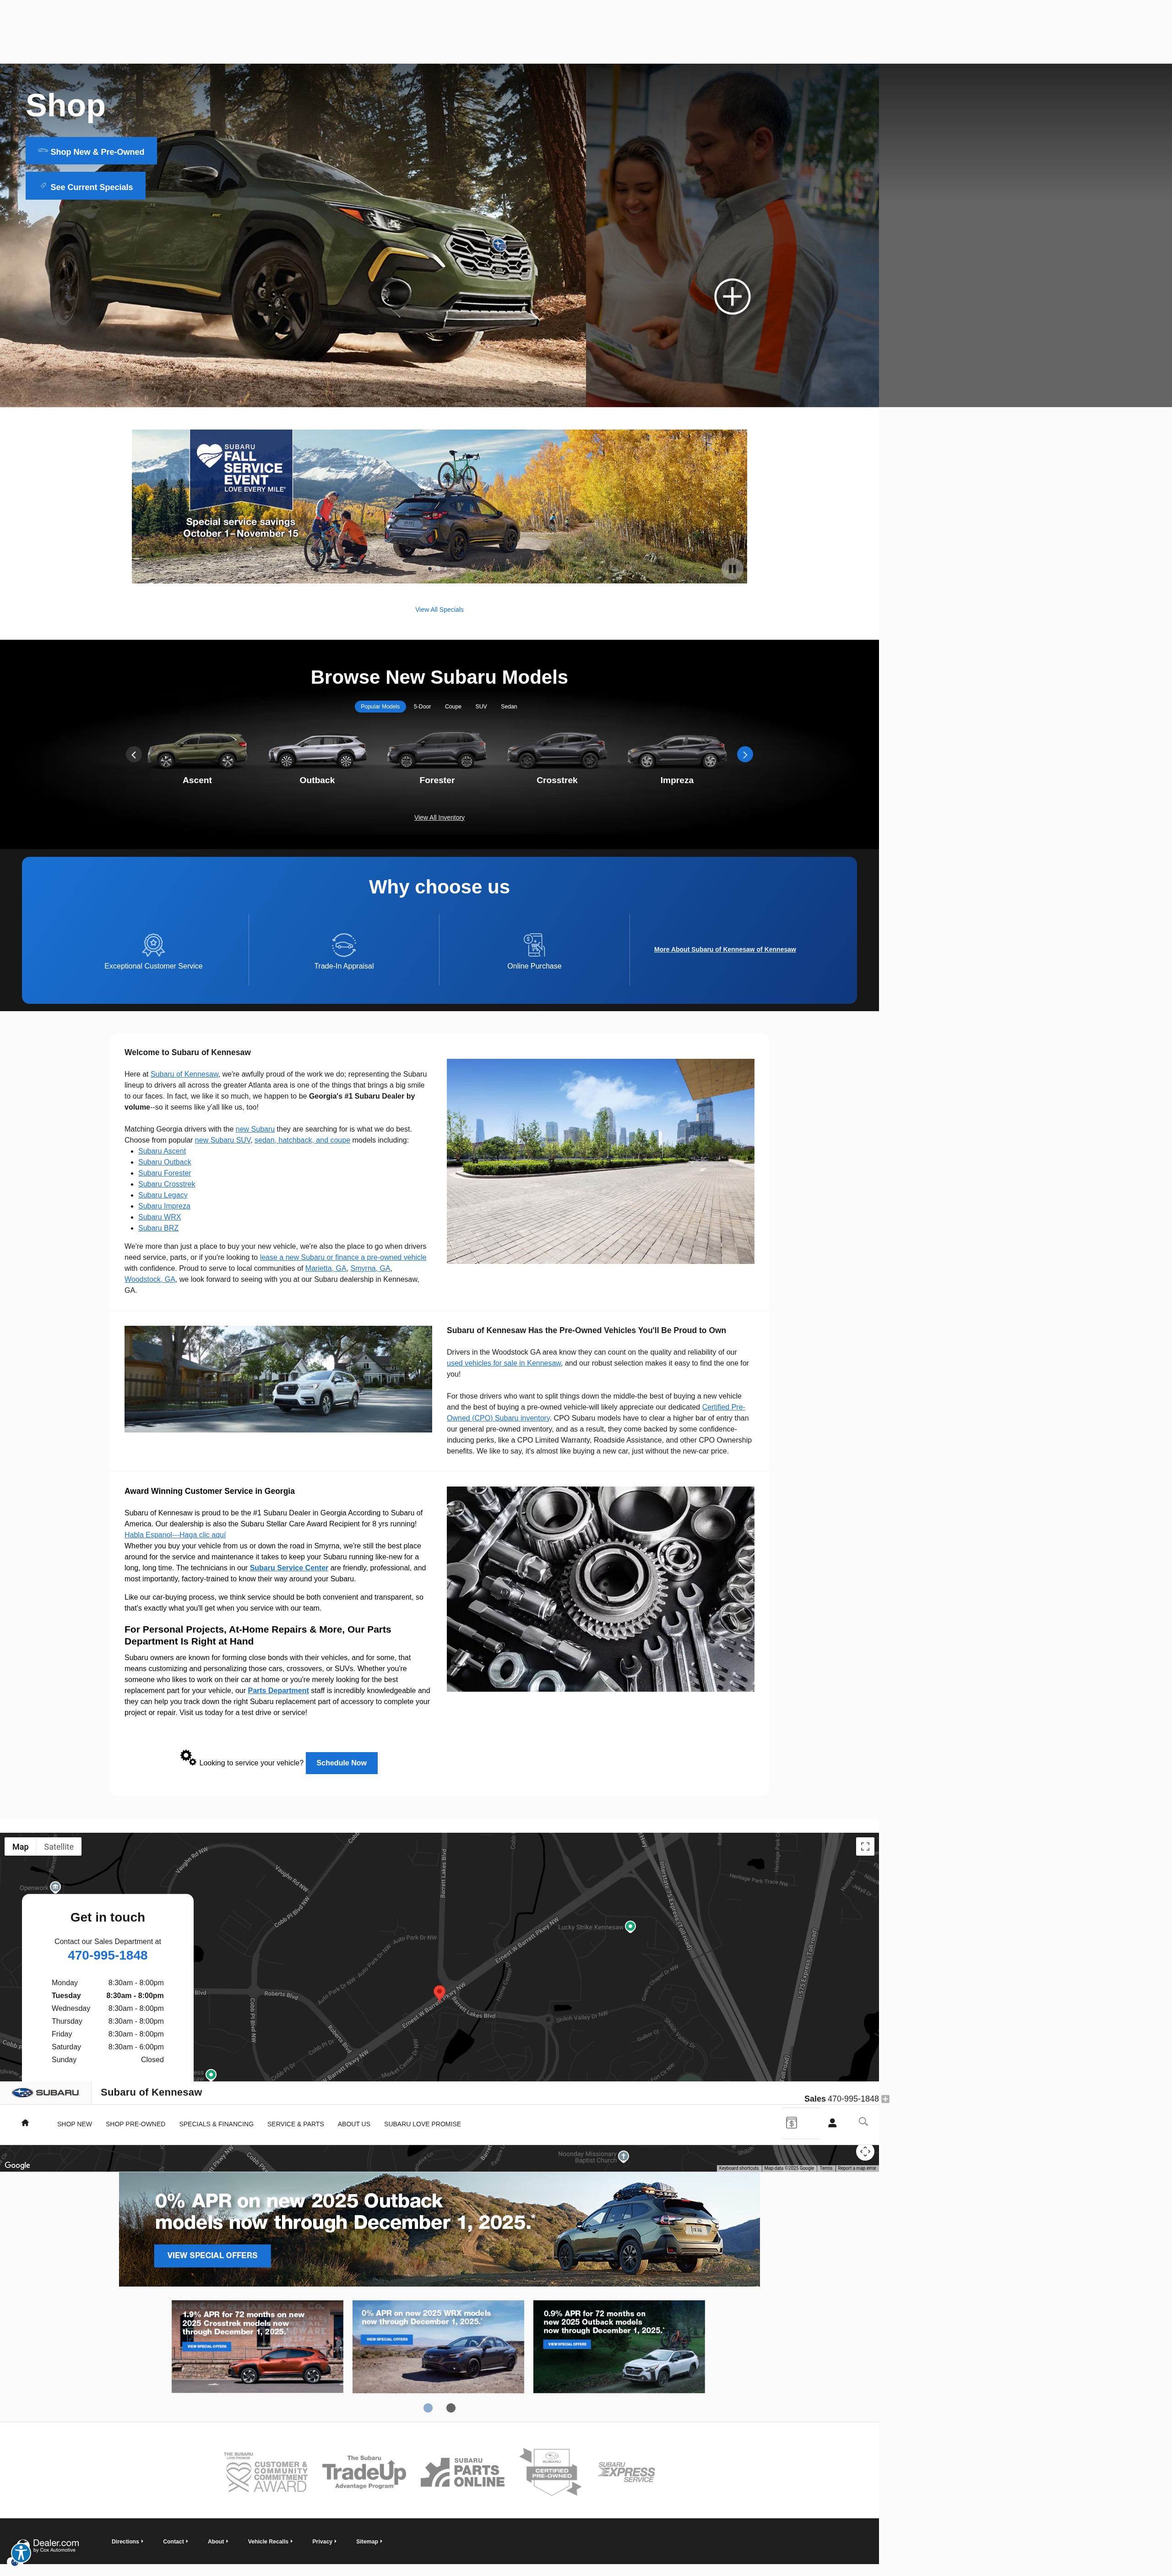The width and height of the screenshot is (1172, 2576).
Task: Open the Subaru Love Promise menu
Action: click(422, 2124)
